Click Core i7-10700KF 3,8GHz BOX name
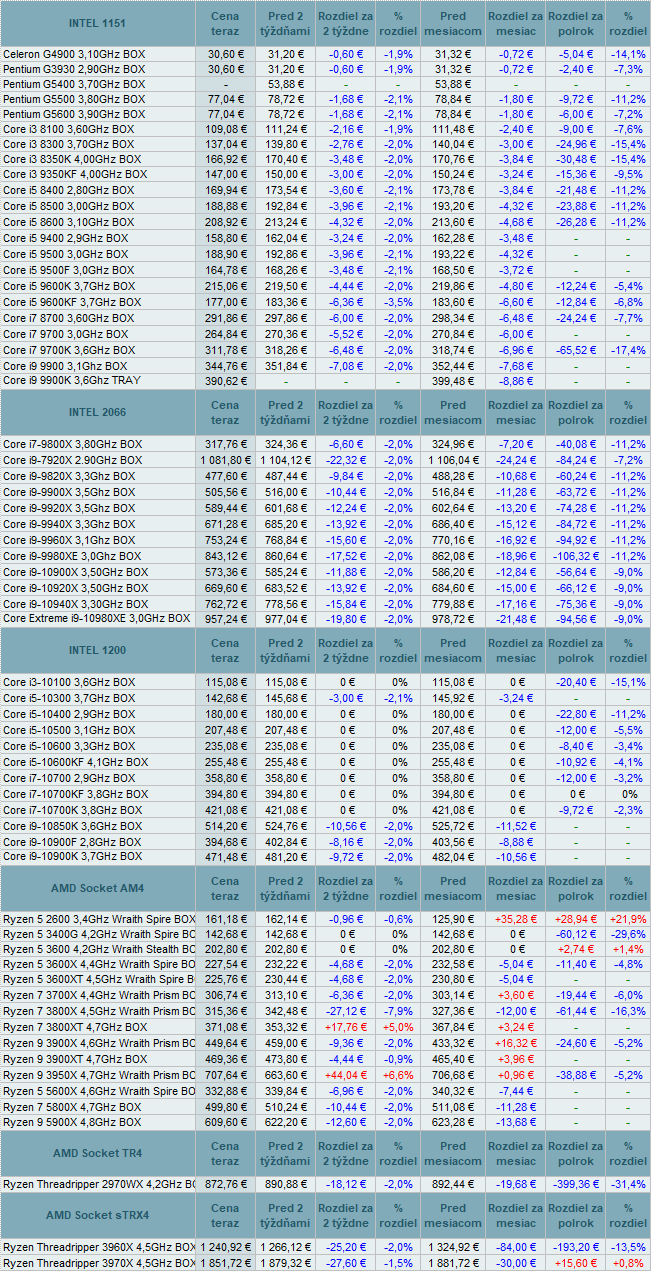 pos(75,794)
